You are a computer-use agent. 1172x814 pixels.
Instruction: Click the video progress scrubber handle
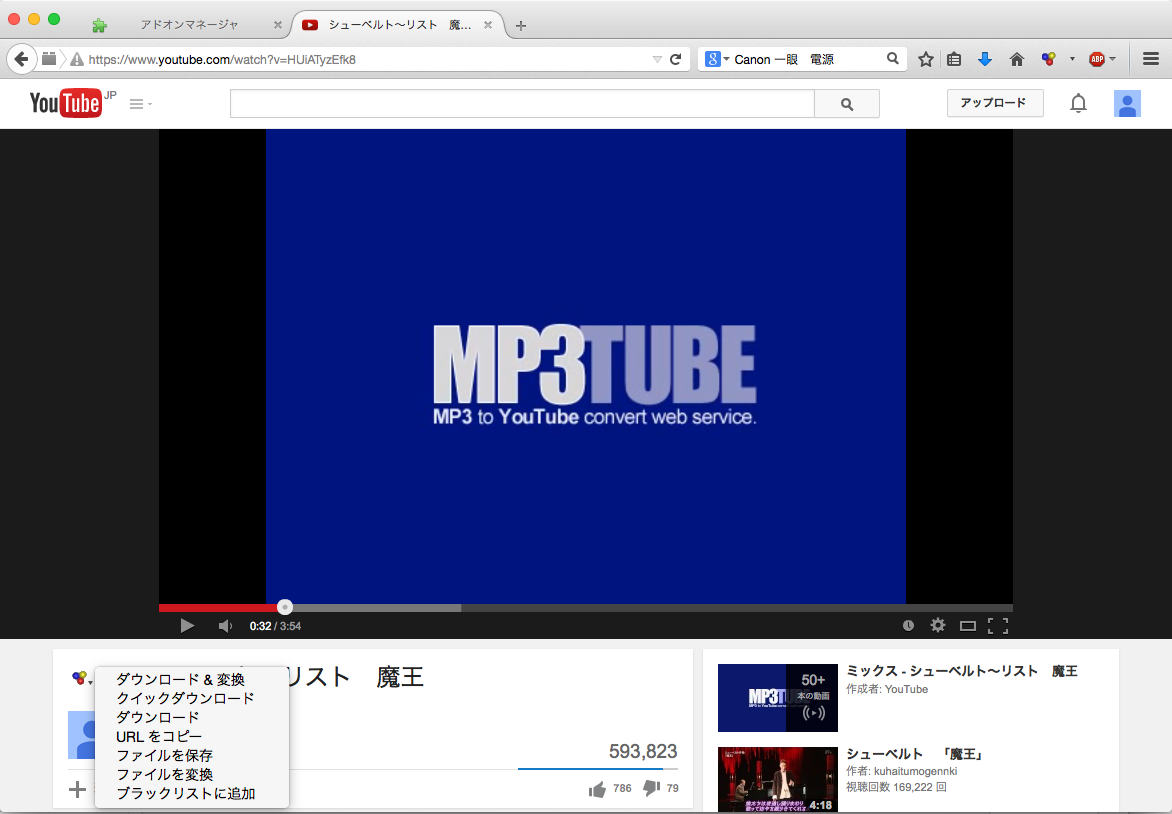[285, 607]
